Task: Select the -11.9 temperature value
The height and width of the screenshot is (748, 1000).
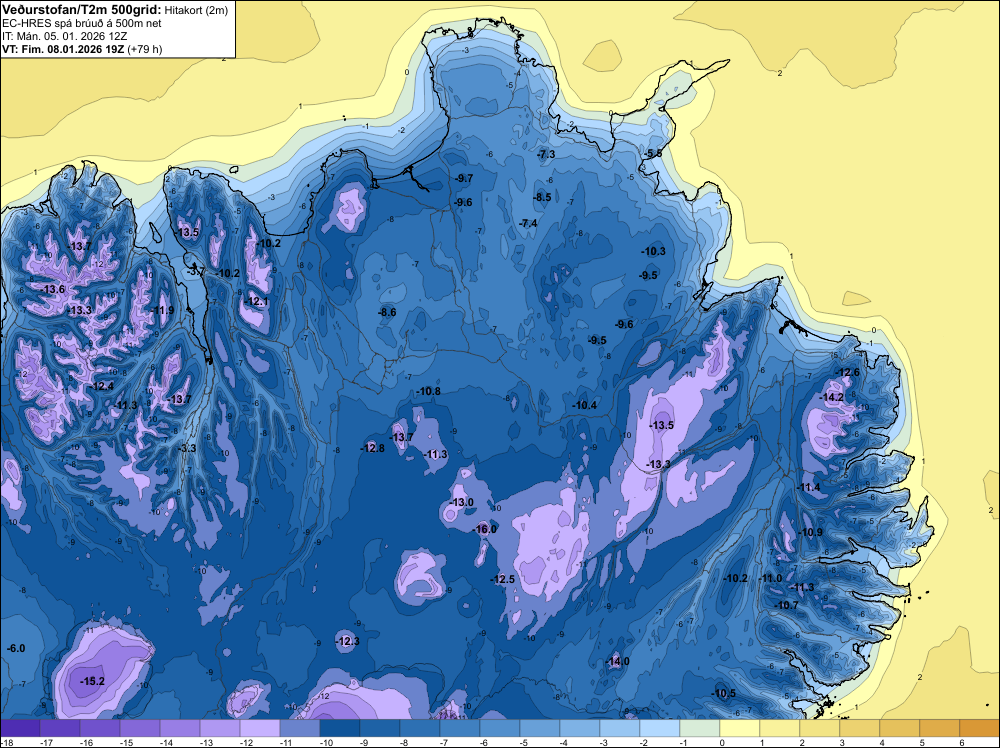Action: click(163, 311)
